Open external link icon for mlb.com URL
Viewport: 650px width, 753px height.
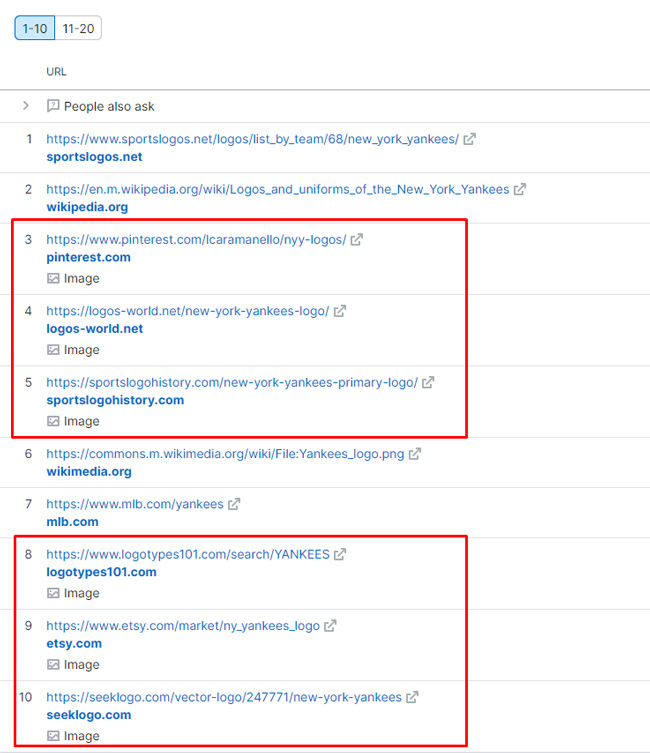point(234,504)
